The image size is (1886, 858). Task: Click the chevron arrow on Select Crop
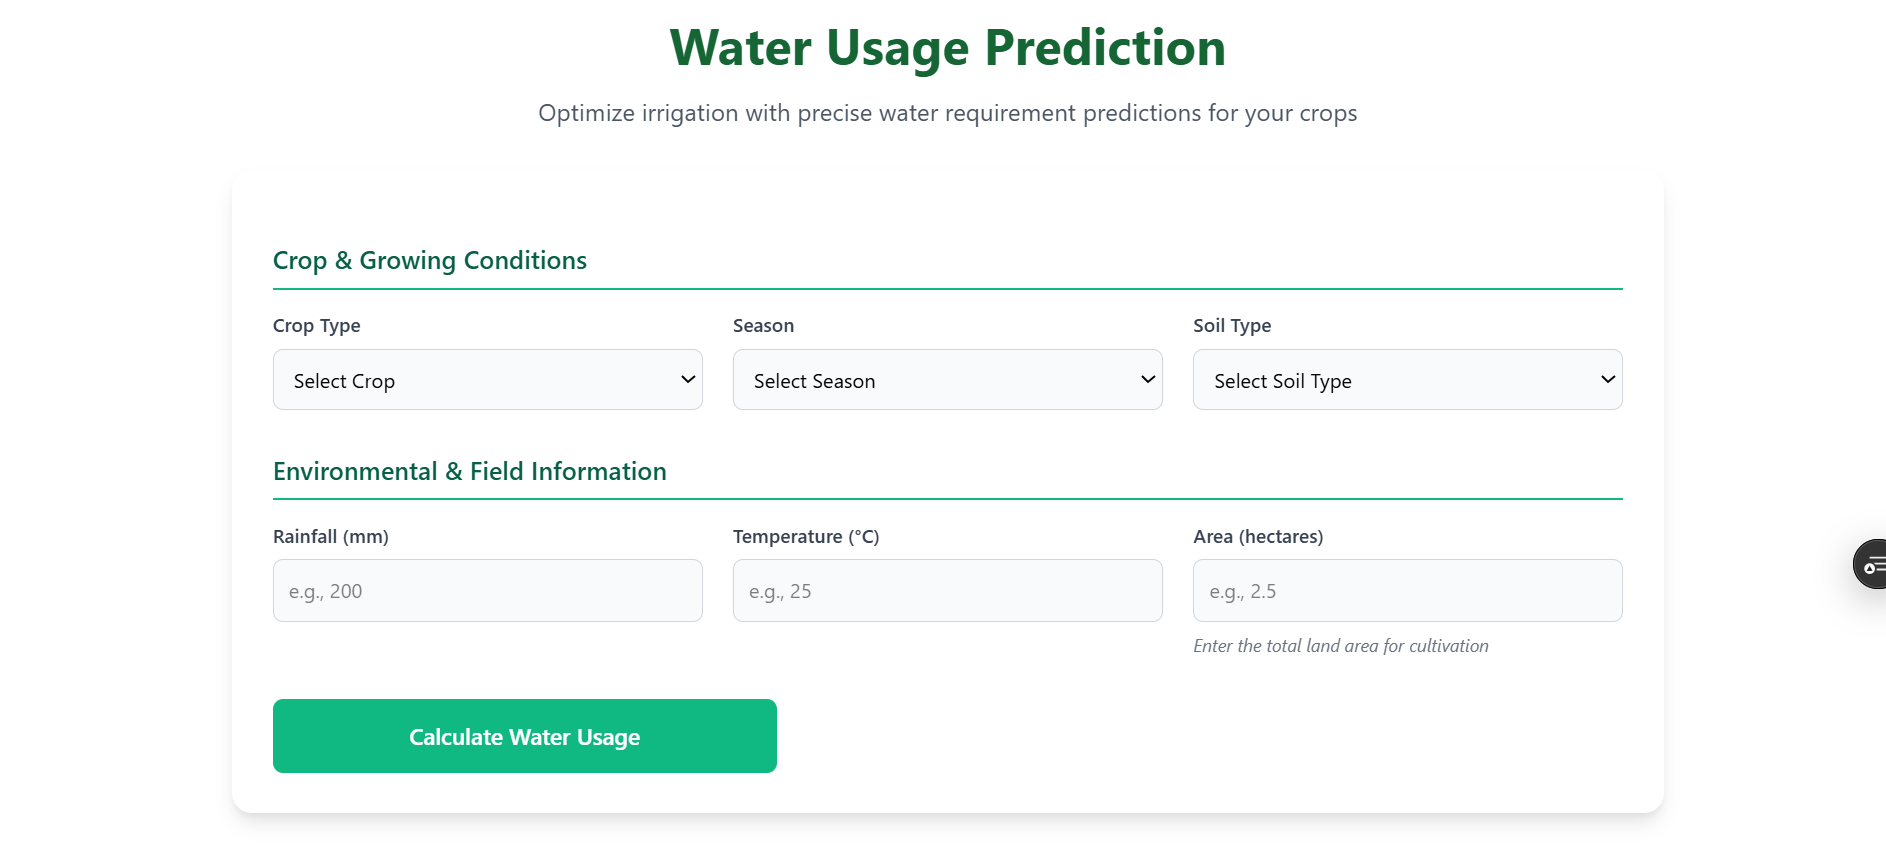pyautogui.click(x=688, y=380)
